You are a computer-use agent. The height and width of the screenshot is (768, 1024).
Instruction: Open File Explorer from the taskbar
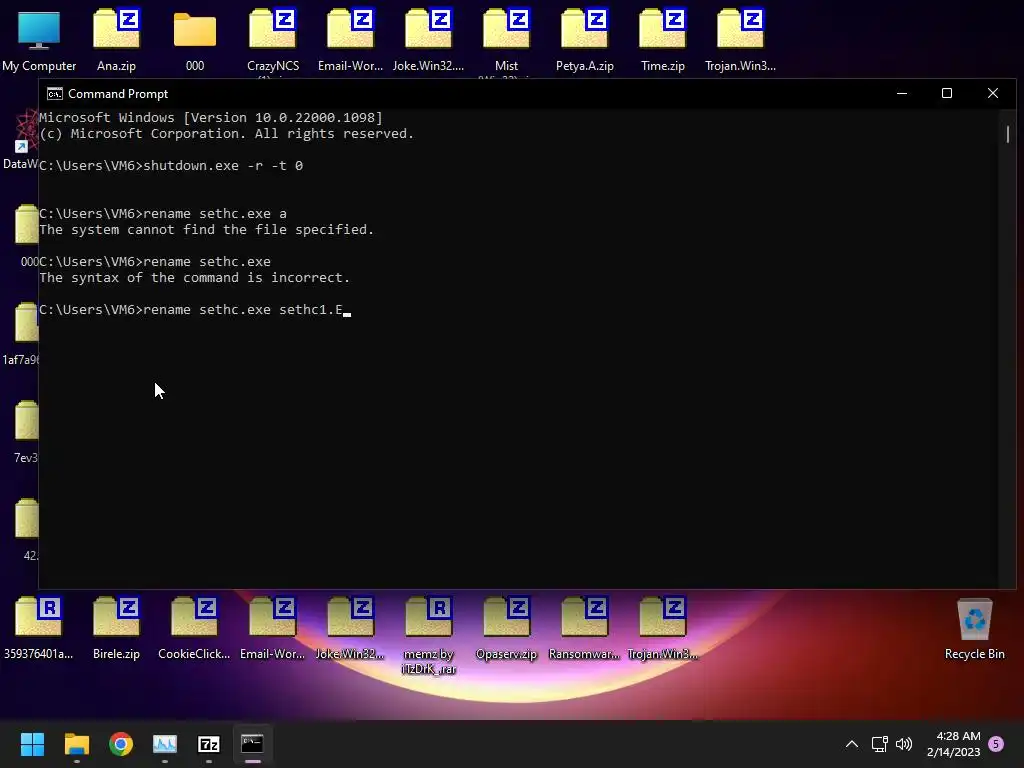pos(76,744)
